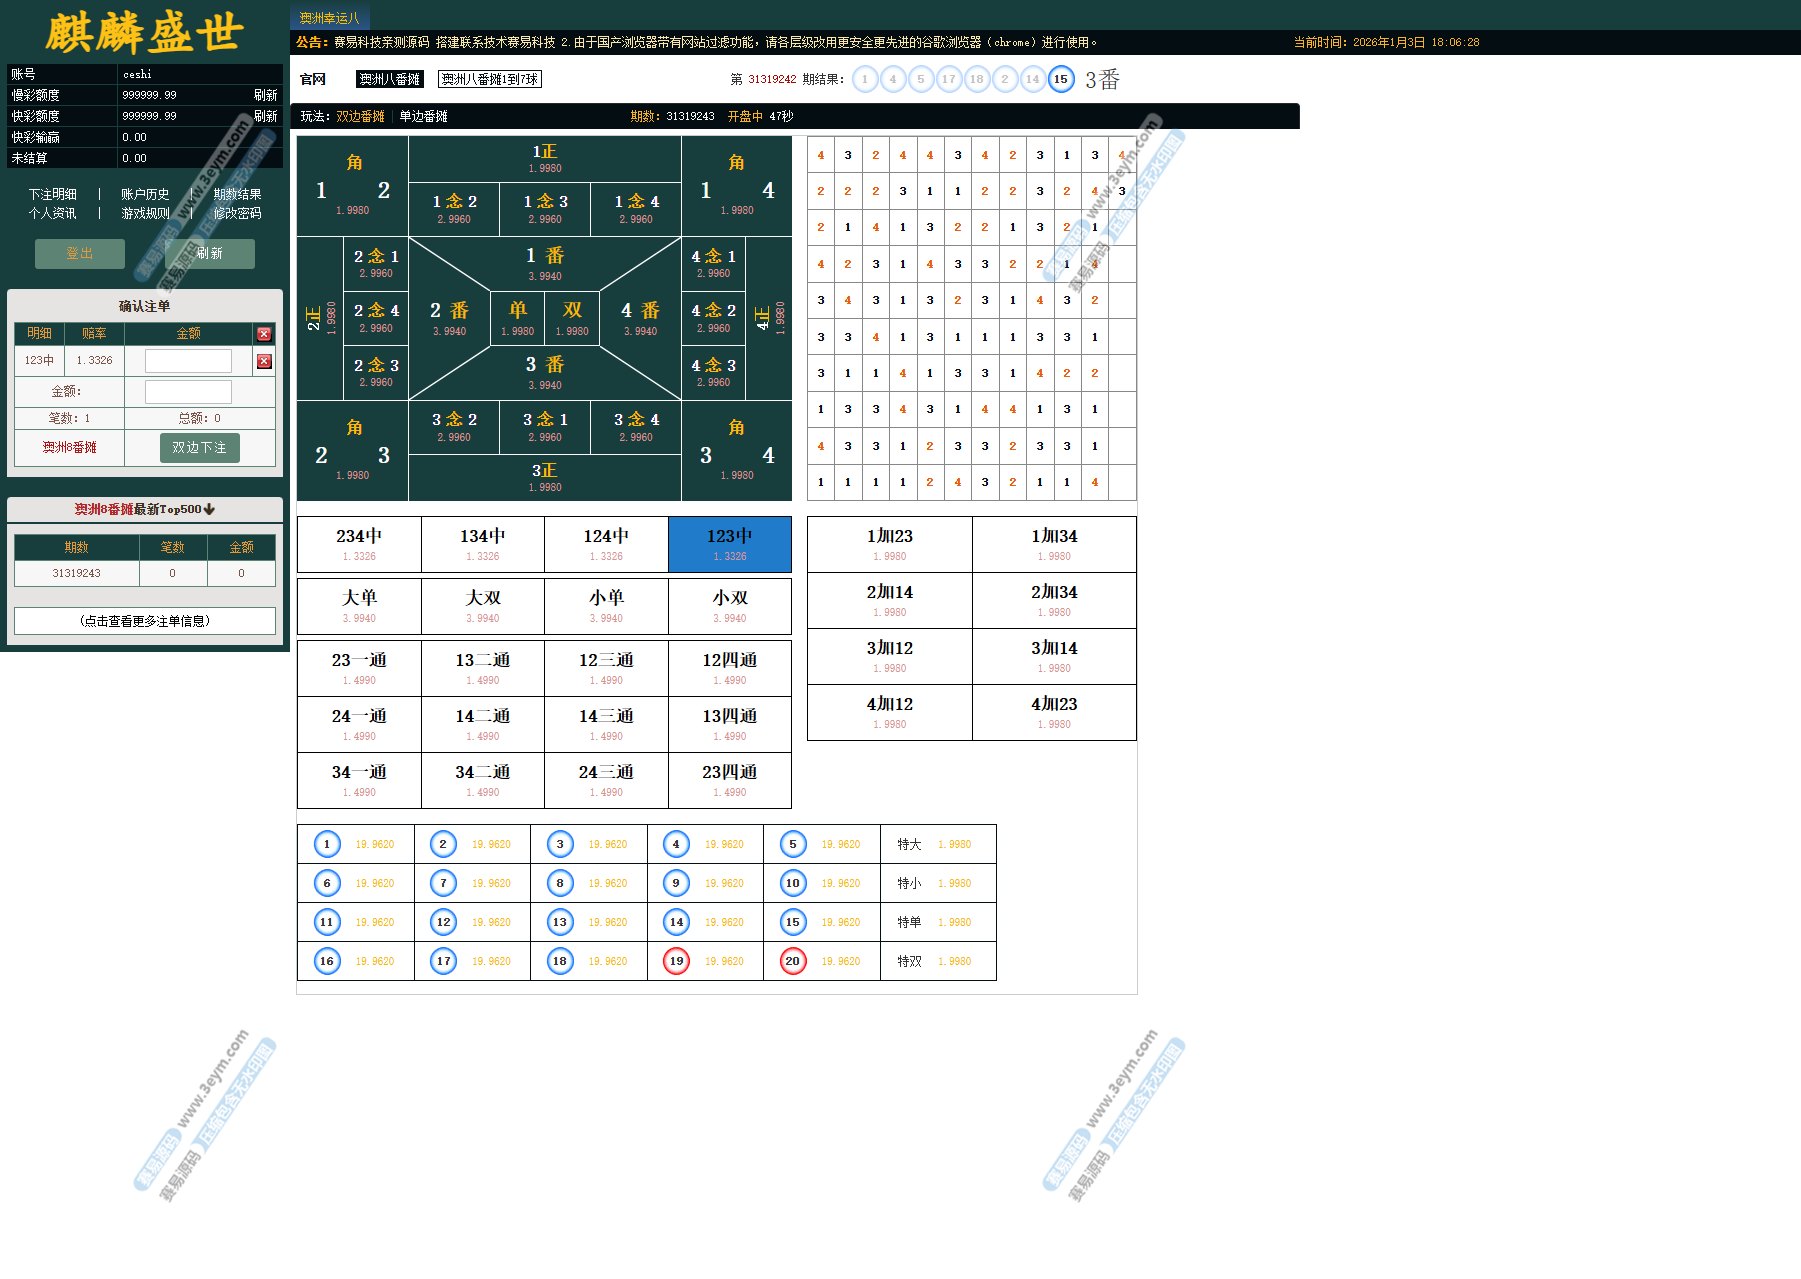Switch play mode to 单边番摊

(x=423, y=116)
